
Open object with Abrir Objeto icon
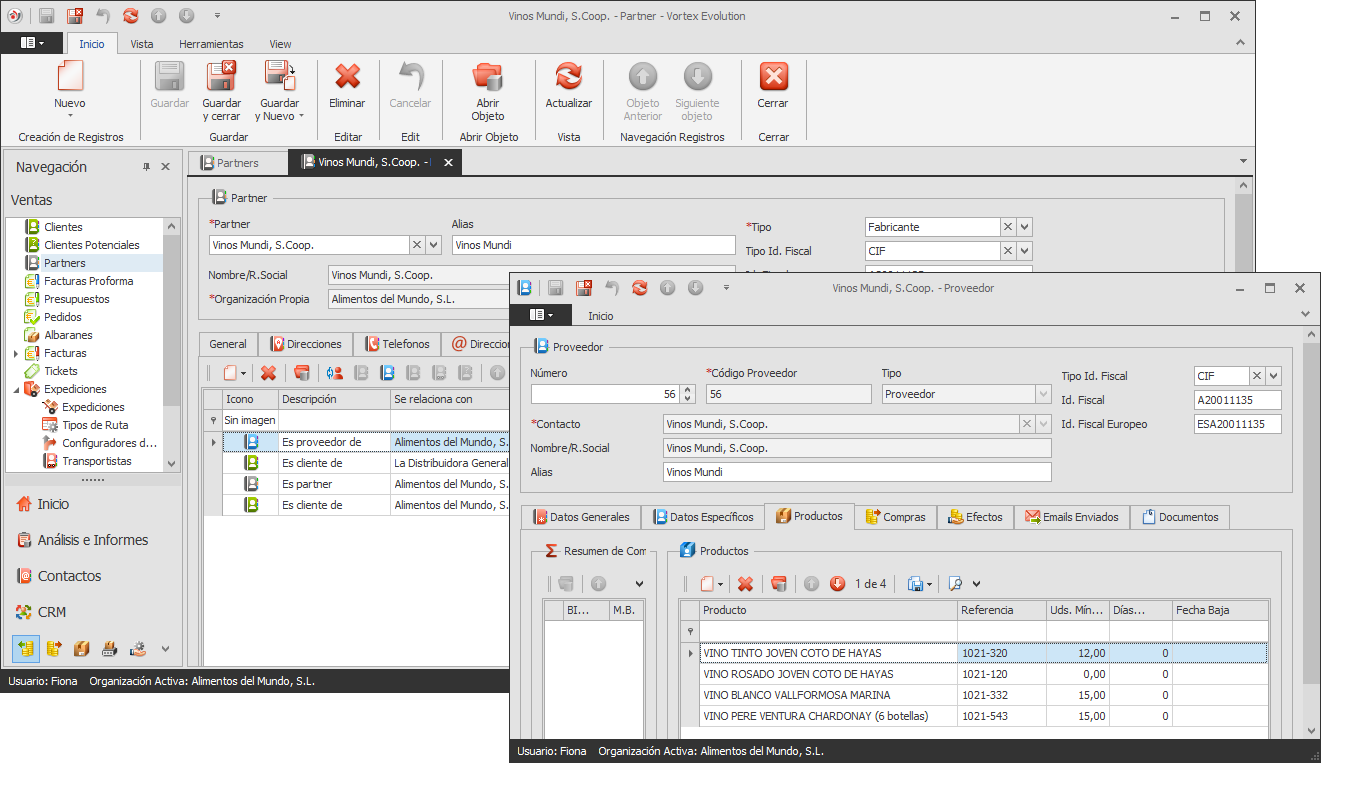coord(488,77)
